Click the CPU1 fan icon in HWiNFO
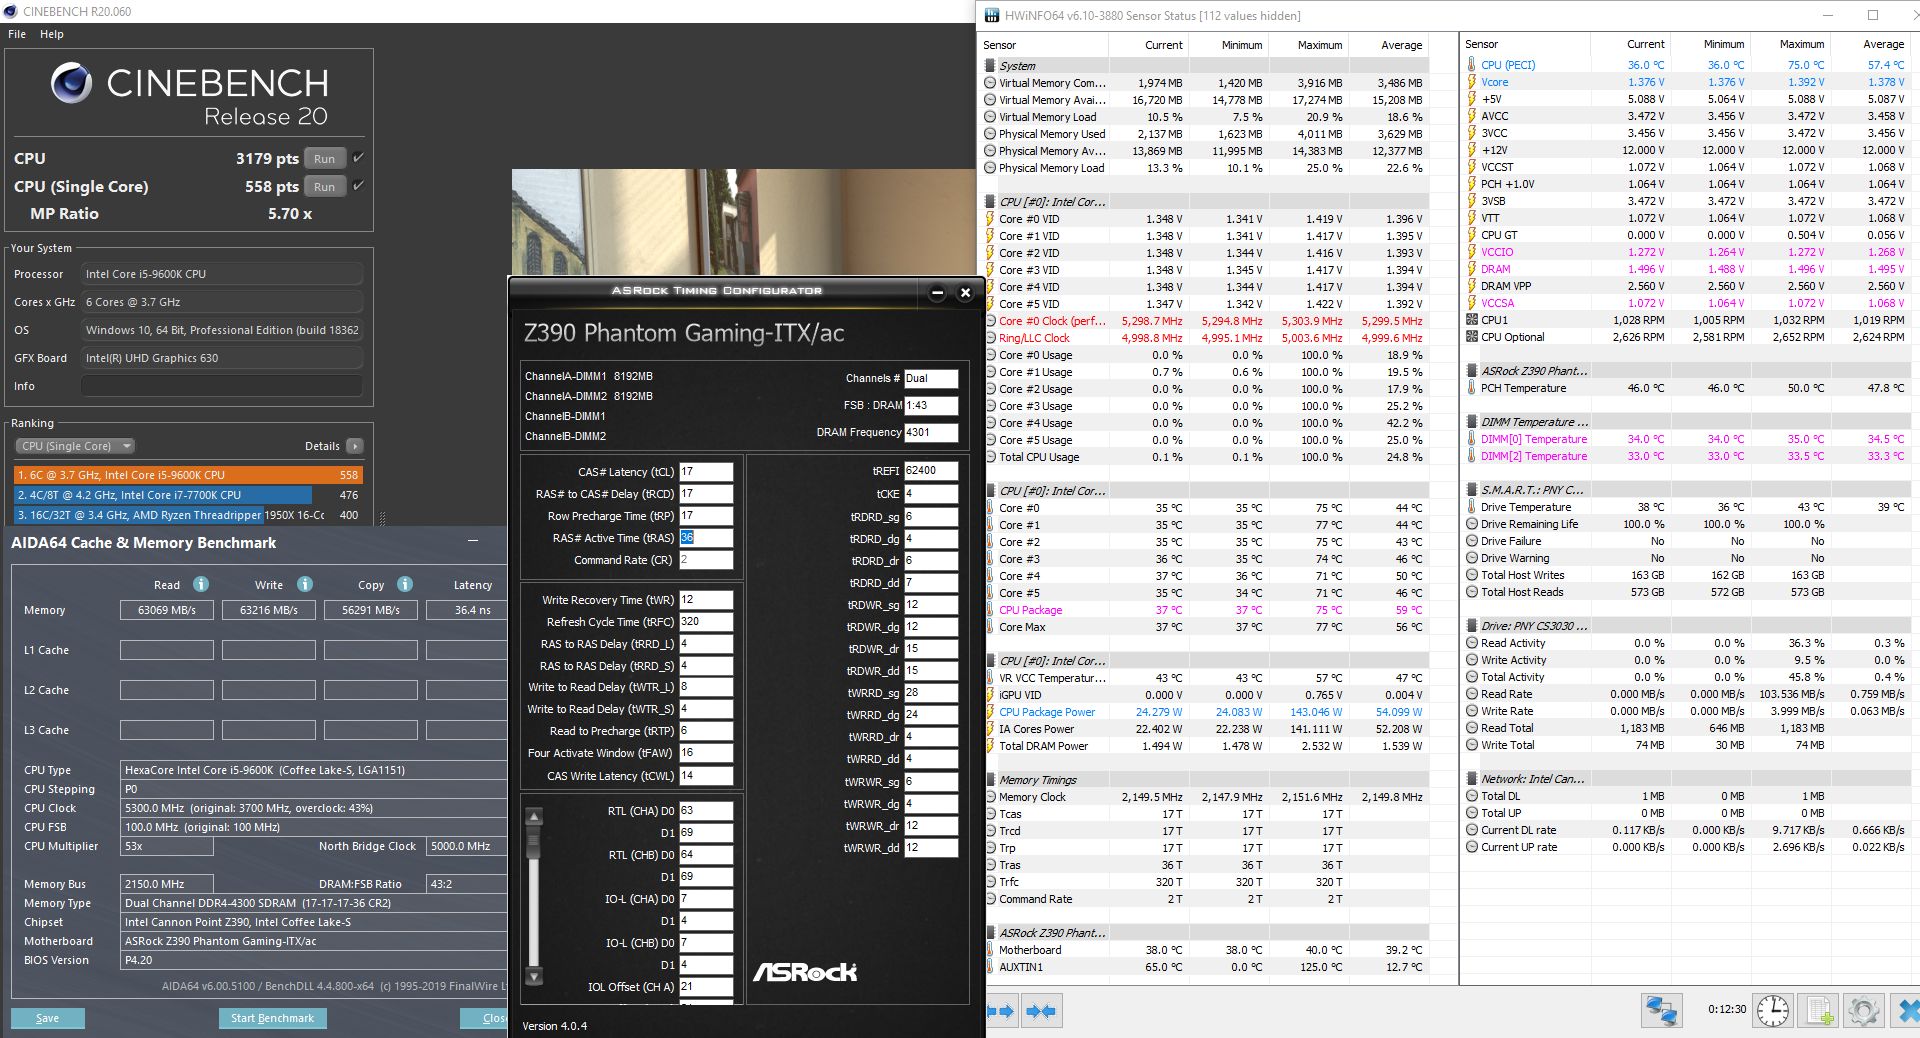1920x1038 pixels. pos(1472,320)
